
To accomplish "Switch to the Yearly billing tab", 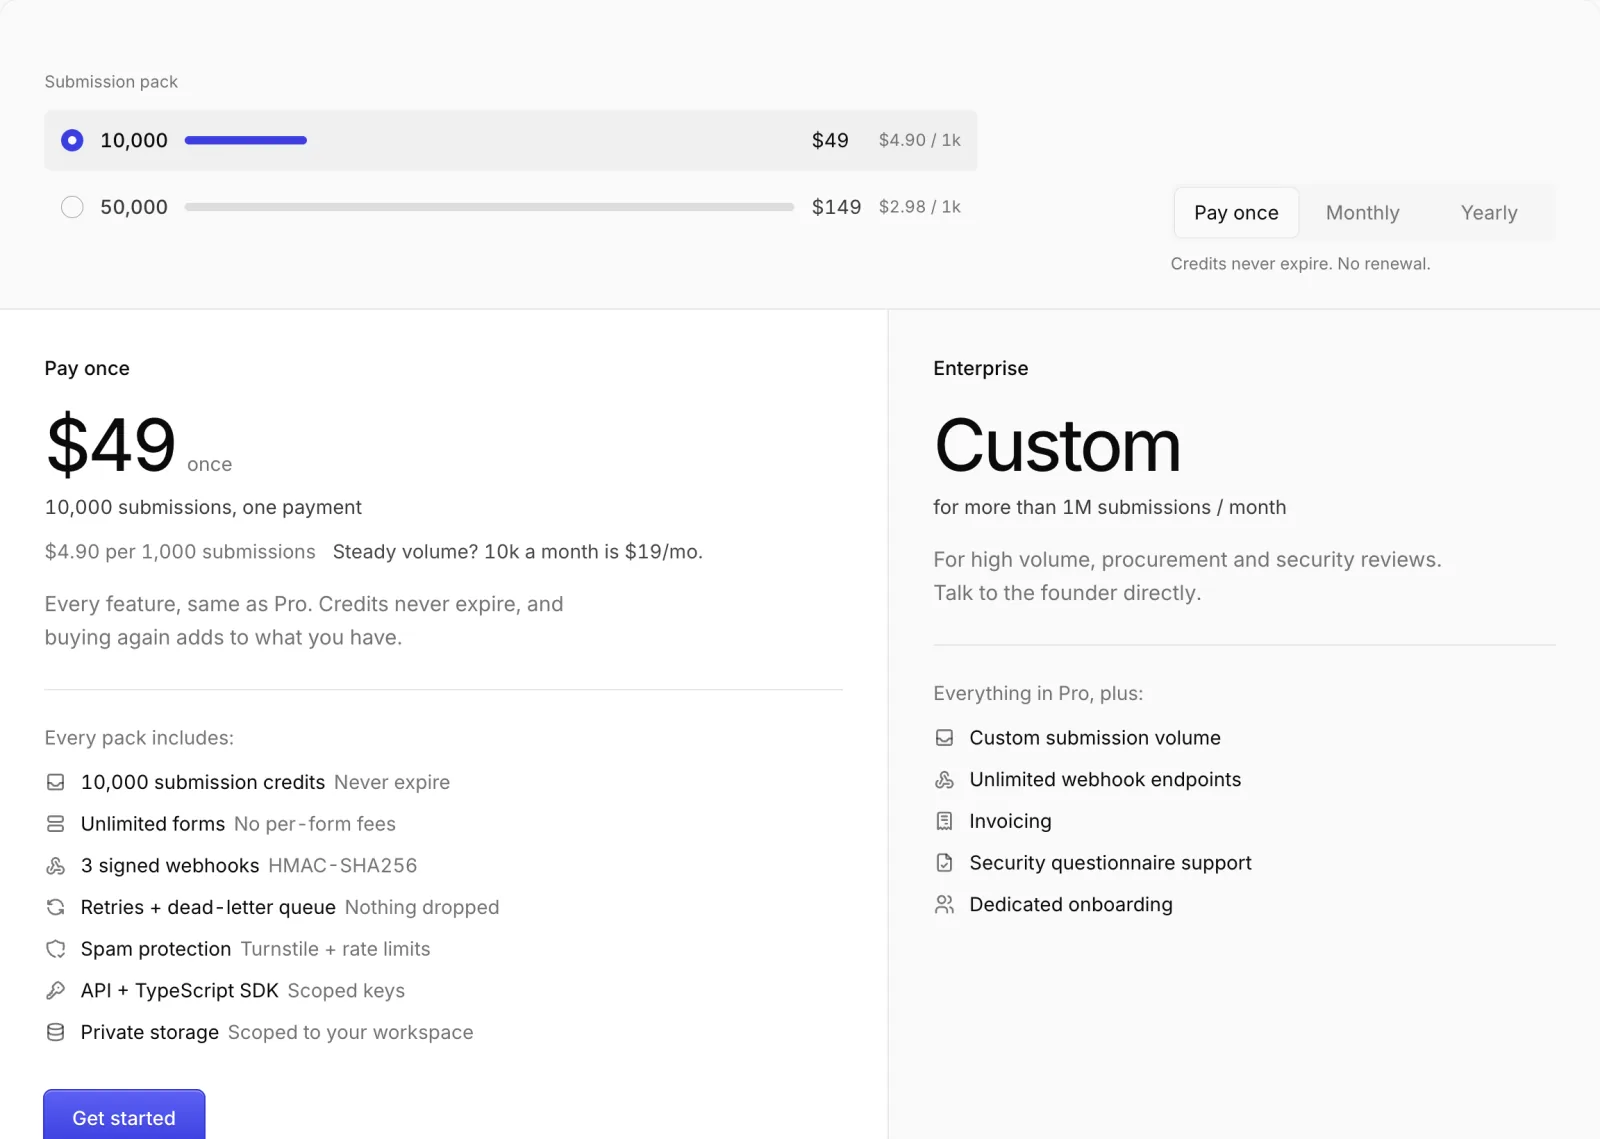I will (1489, 213).
